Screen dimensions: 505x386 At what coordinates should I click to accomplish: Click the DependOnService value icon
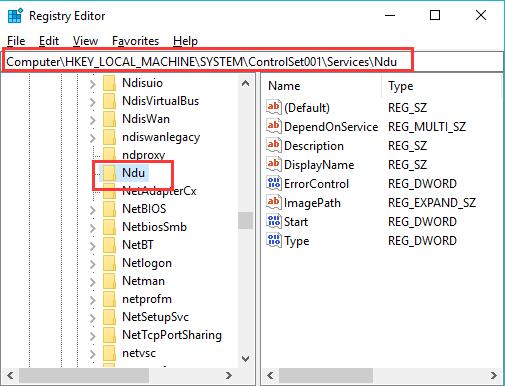point(274,126)
